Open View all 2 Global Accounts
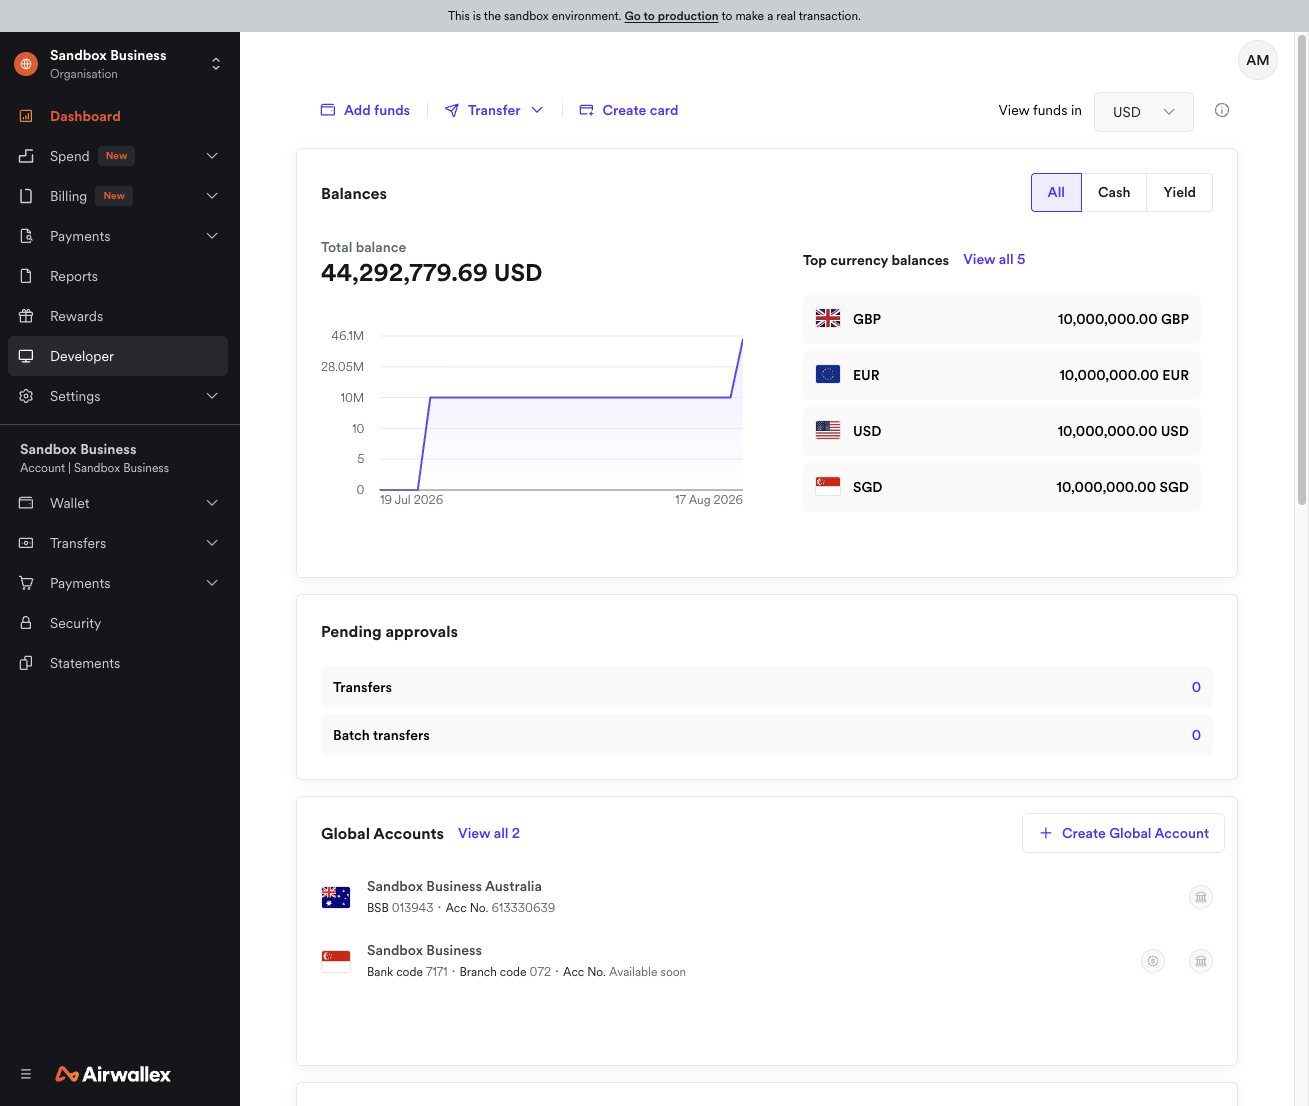This screenshot has width=1309, height=1106. (489, 833)
